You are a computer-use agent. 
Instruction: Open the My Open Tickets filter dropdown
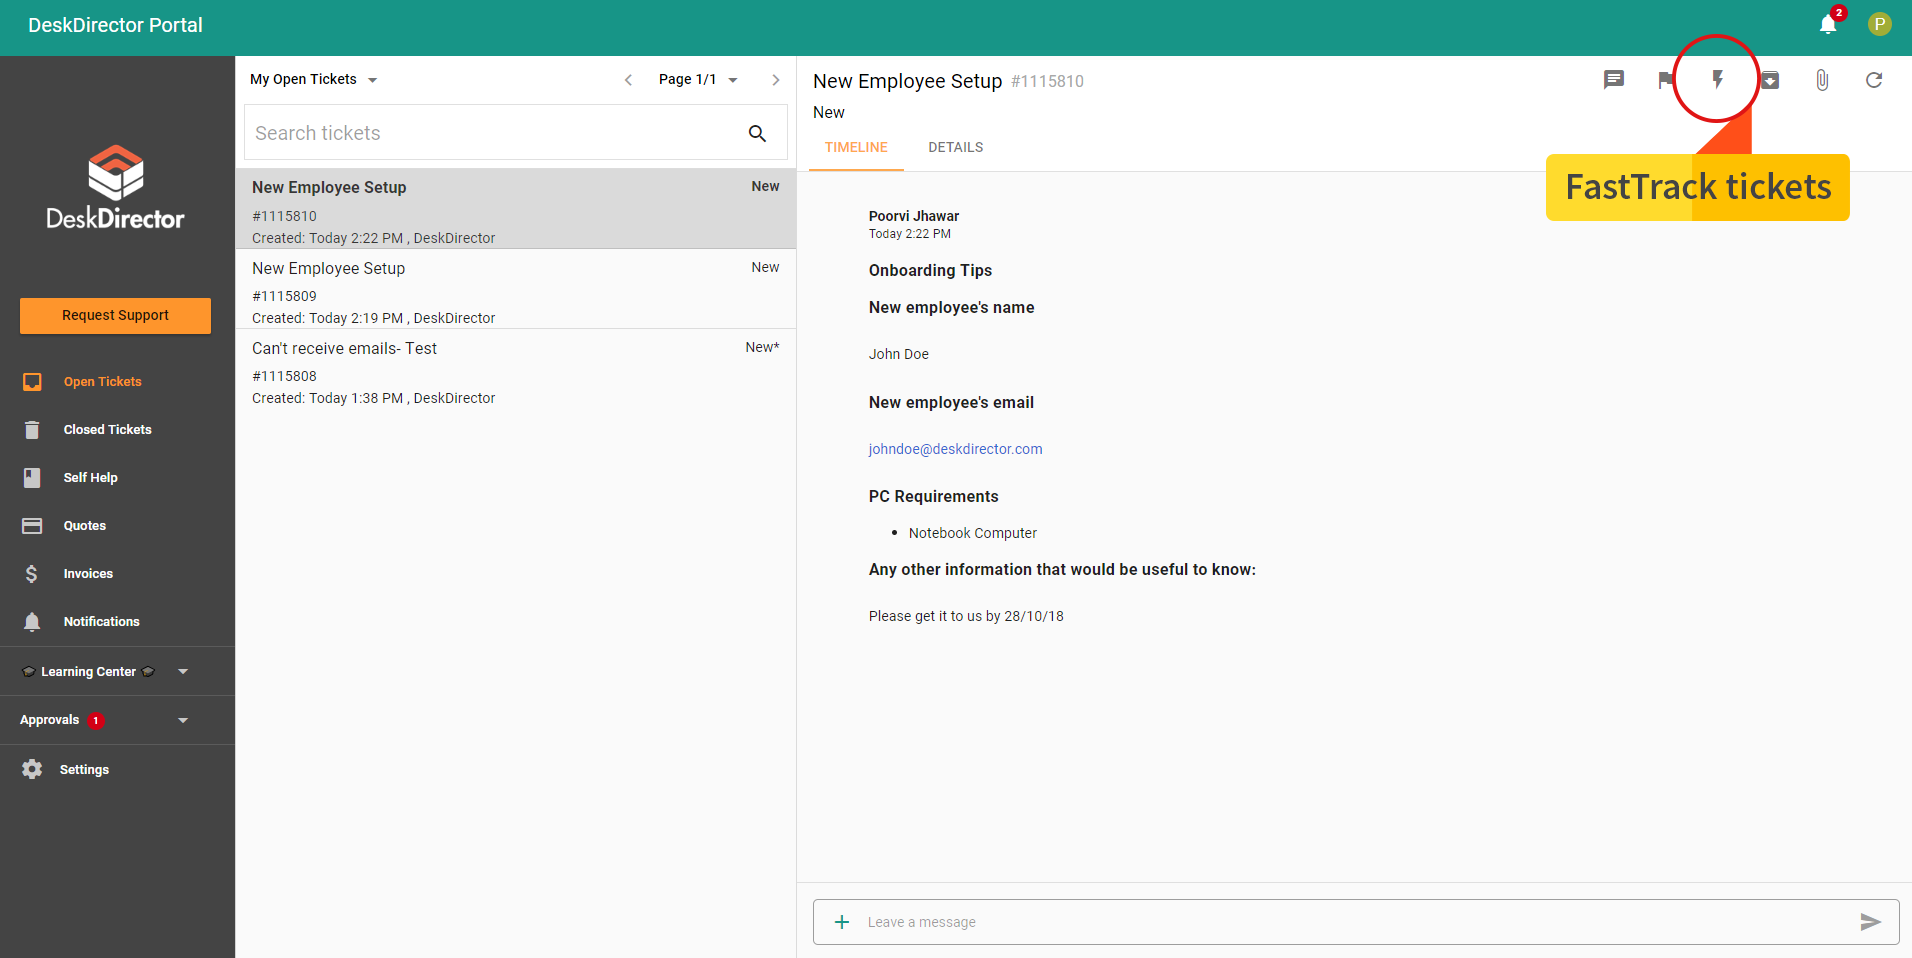click(x=314, y=80)
